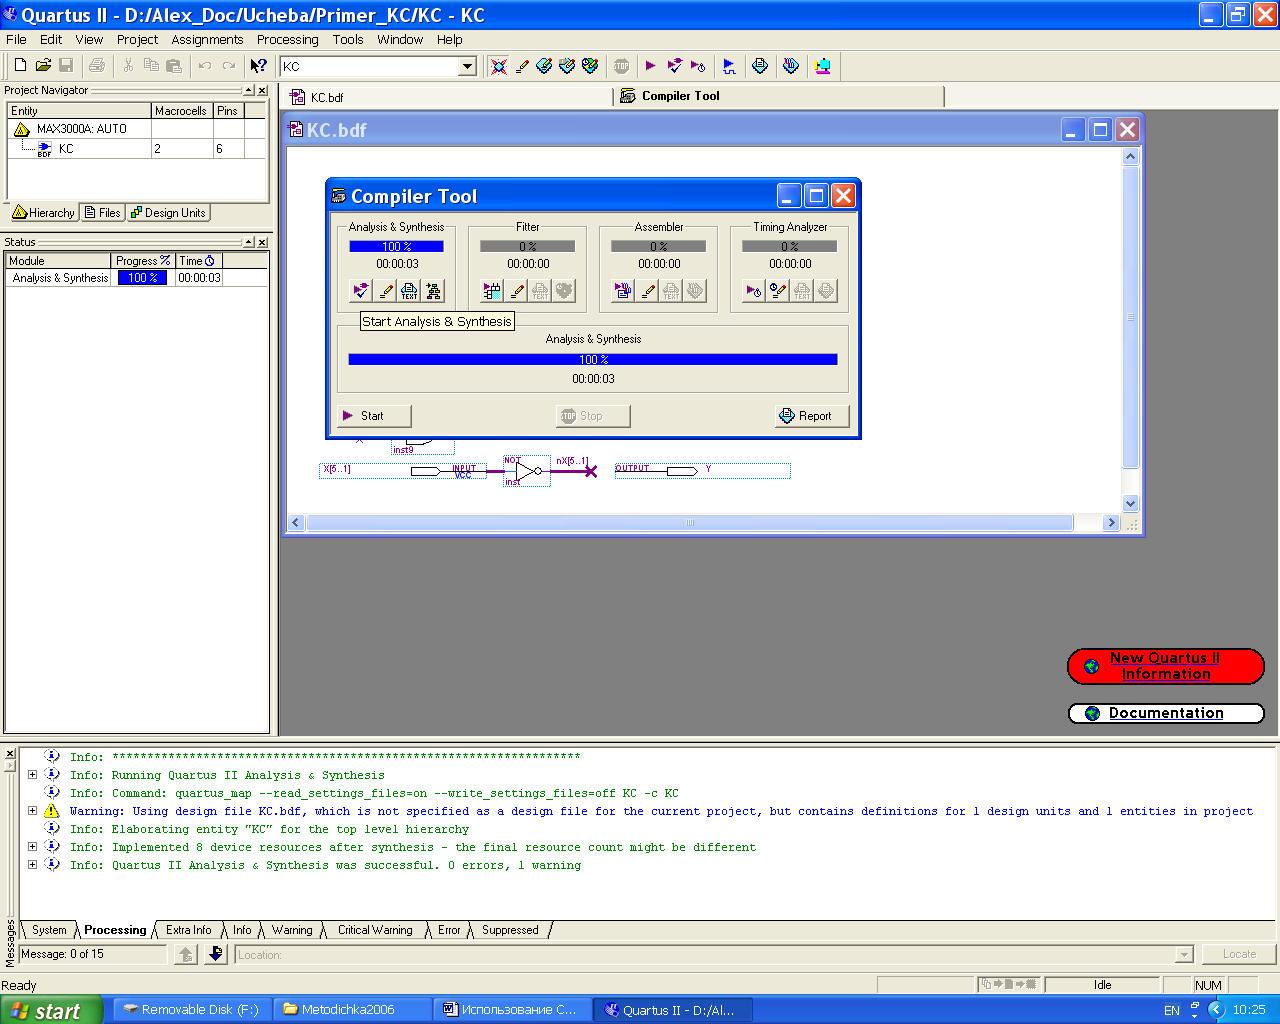Screen dimensions: 1280x1024
Task: Select the Extra Info messages tab
Action: tap(188, 930)
